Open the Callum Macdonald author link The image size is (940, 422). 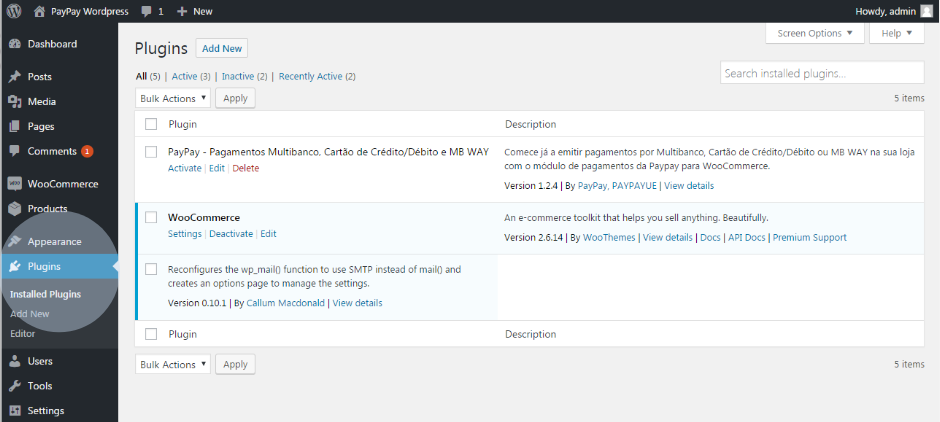click(x=286, y=303)
